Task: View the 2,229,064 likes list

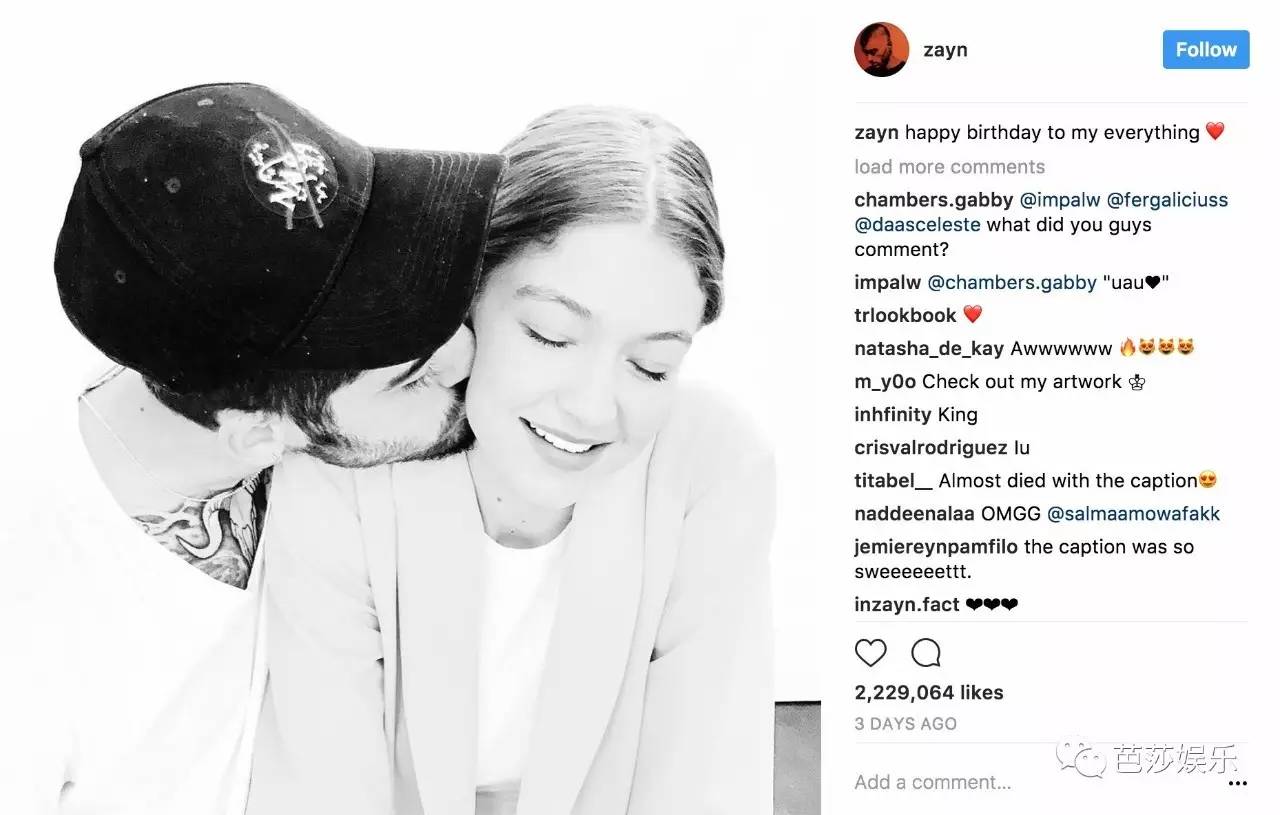Action: pyautogui.click(x=929, y=692)
